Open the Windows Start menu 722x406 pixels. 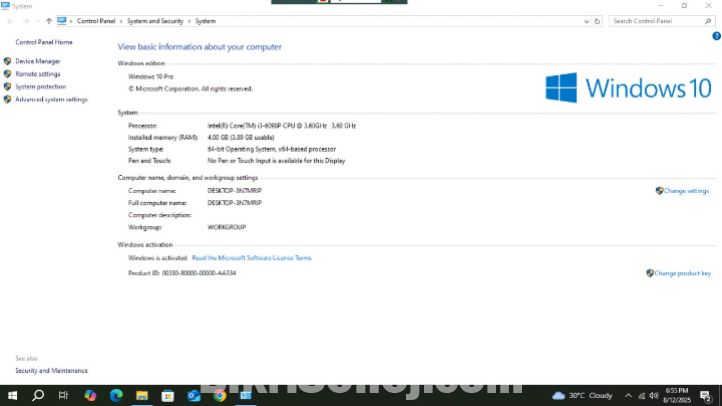pos(12,395)
